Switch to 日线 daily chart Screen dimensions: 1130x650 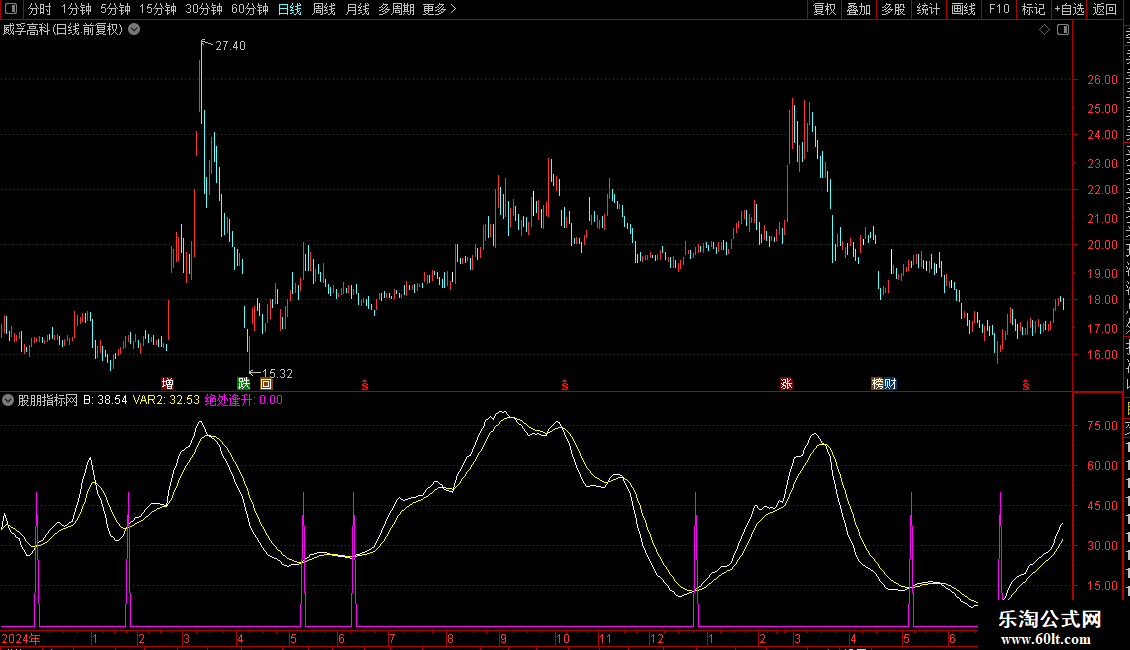point(290,9)
